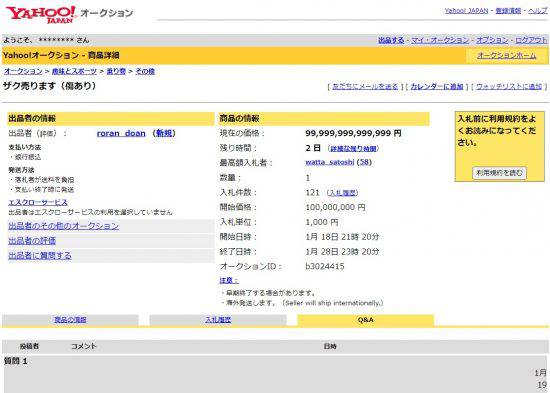Click the 利用規約を読む button

(499, 173)
